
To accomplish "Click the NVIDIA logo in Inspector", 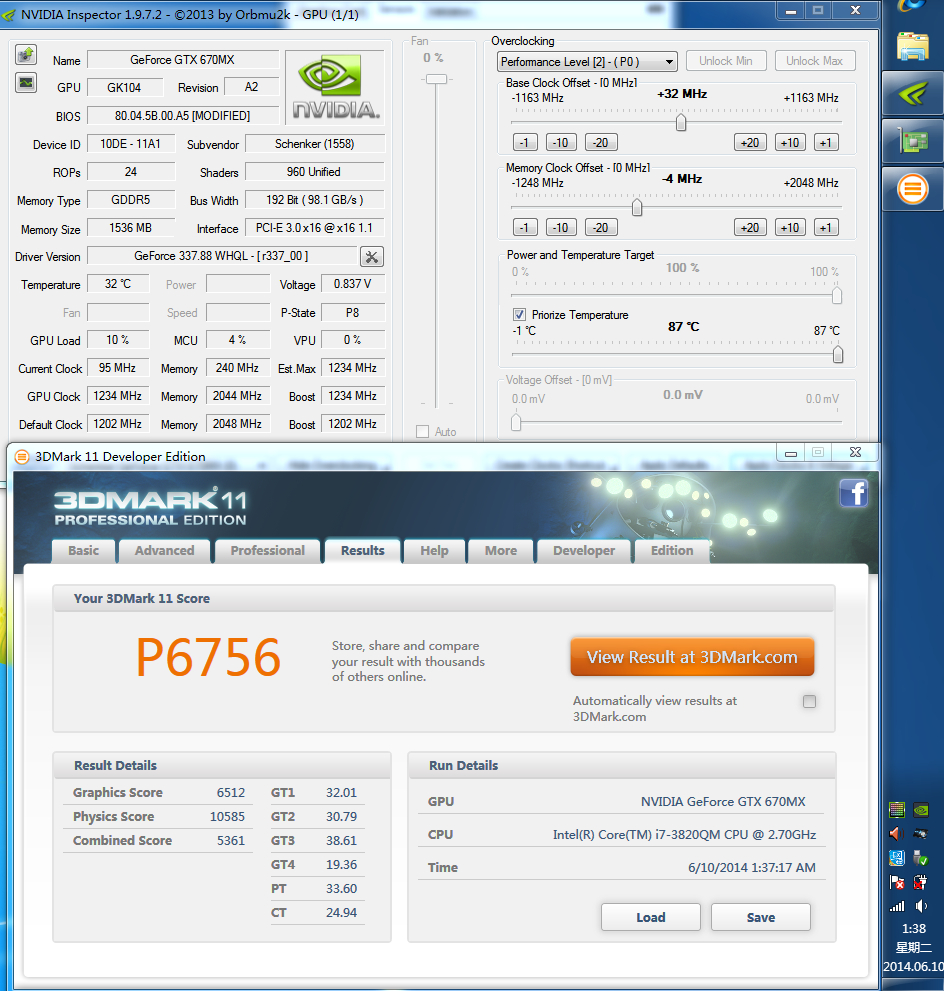I will [335, 88].
